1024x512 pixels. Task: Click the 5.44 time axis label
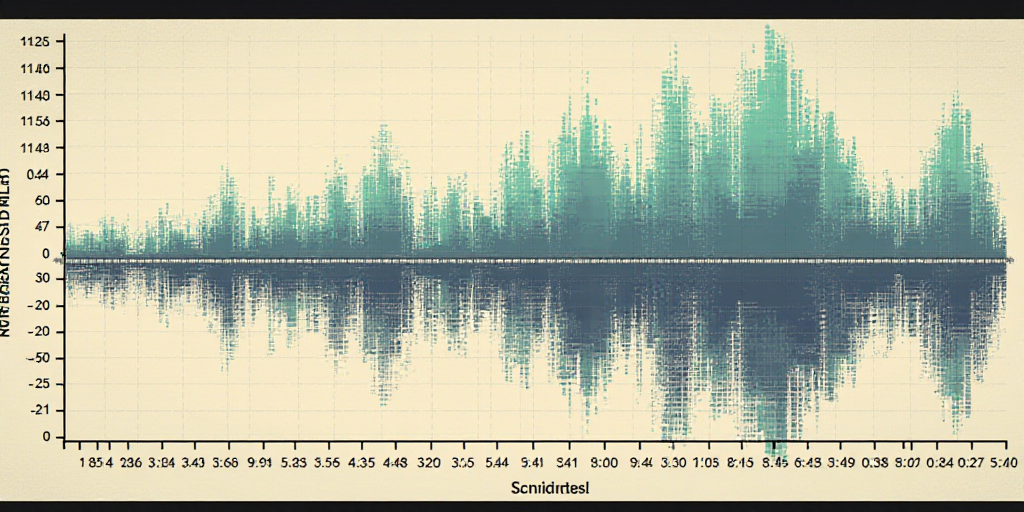497,464
